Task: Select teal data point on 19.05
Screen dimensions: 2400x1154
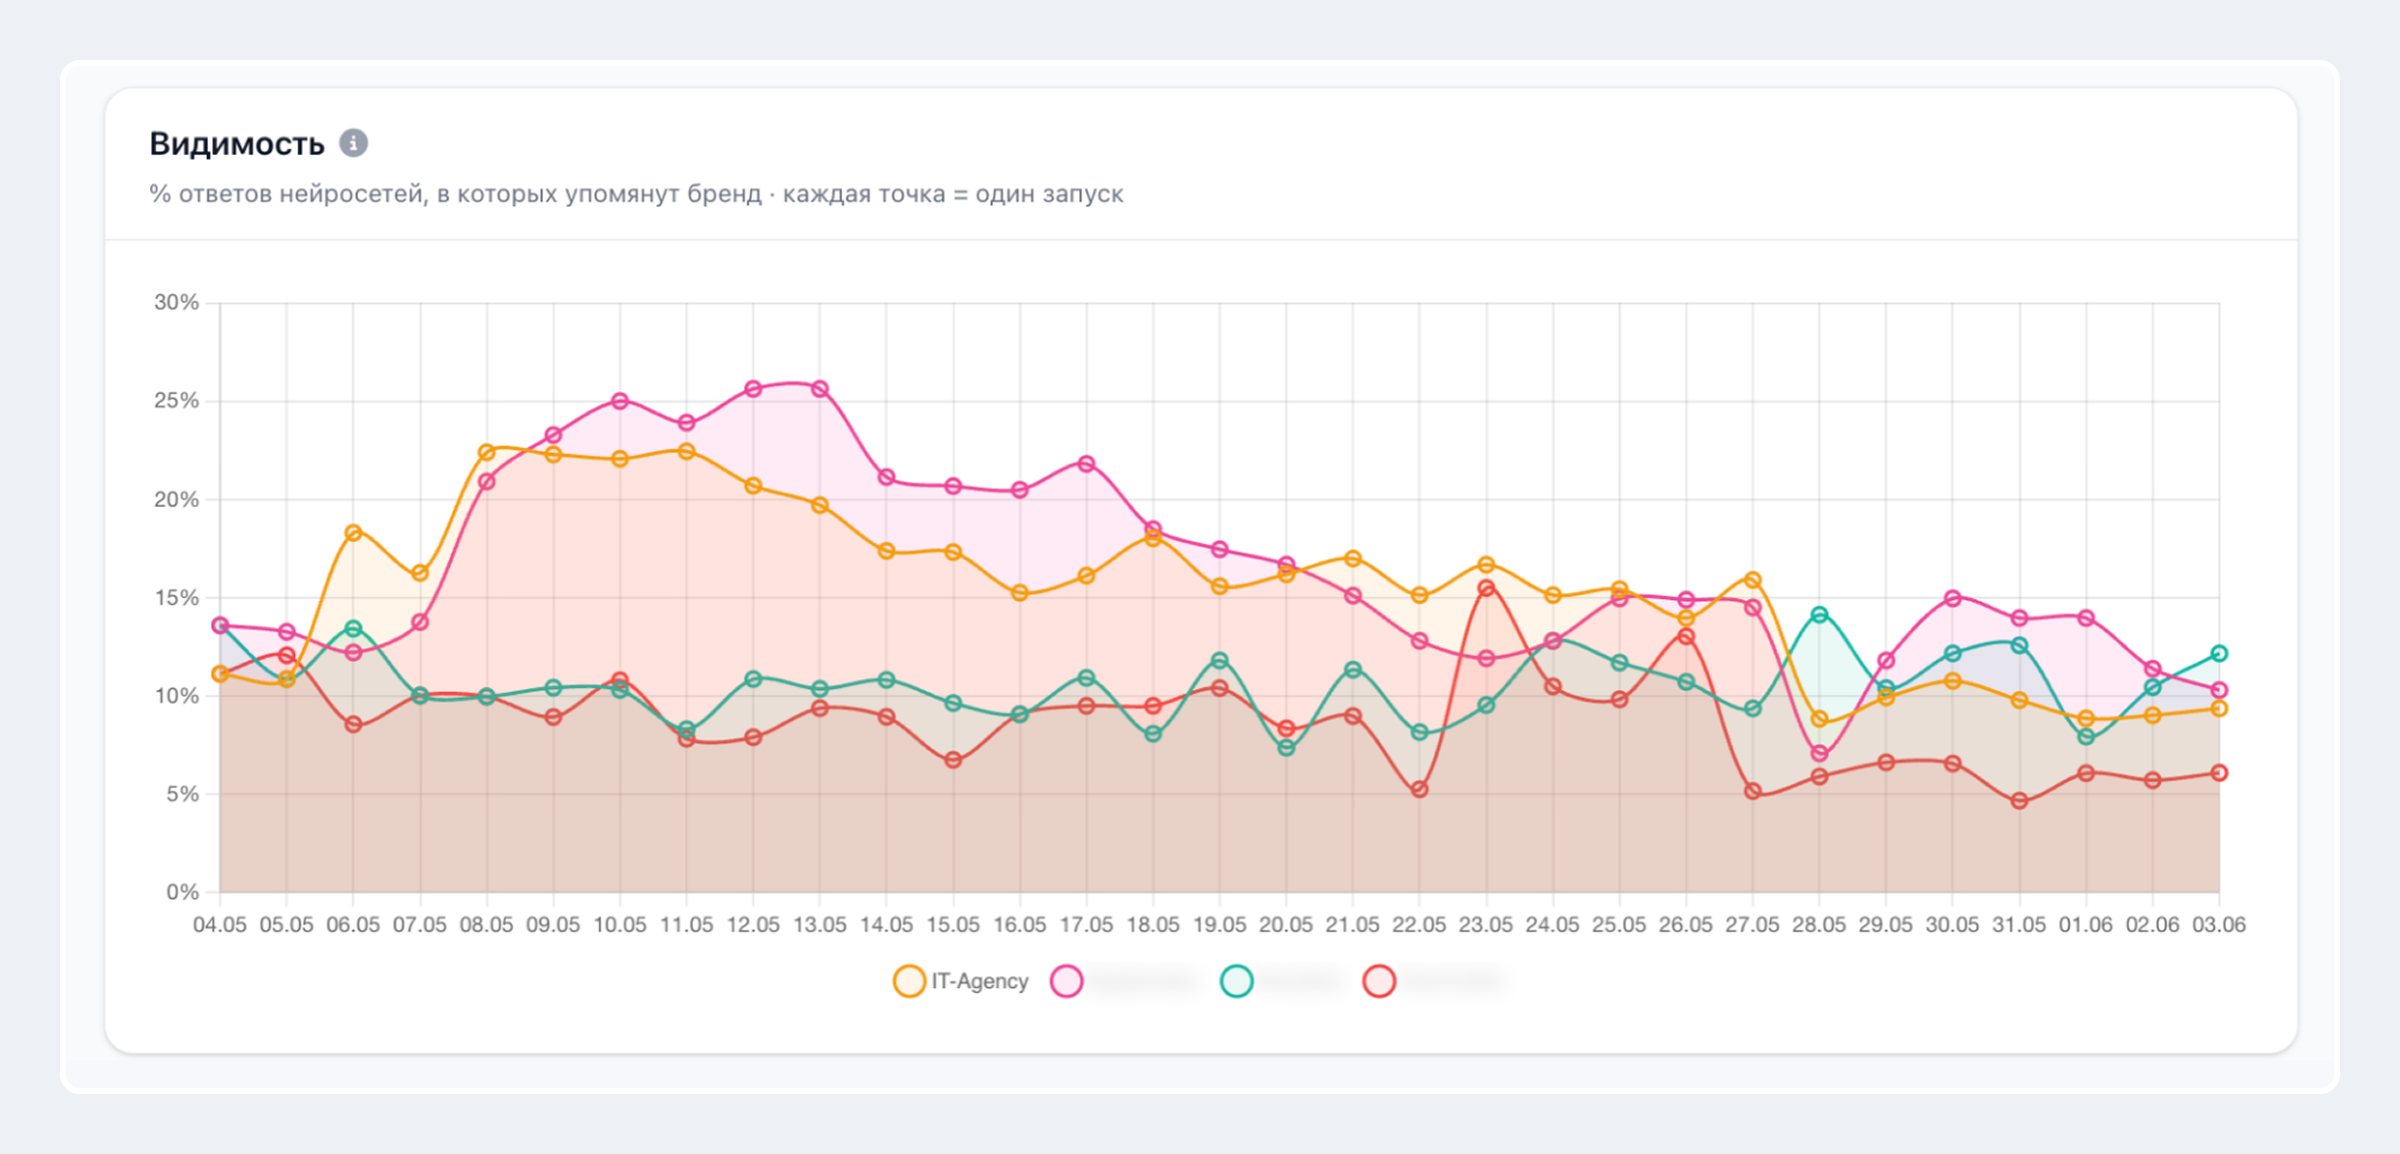Action: pos(1219,661)
